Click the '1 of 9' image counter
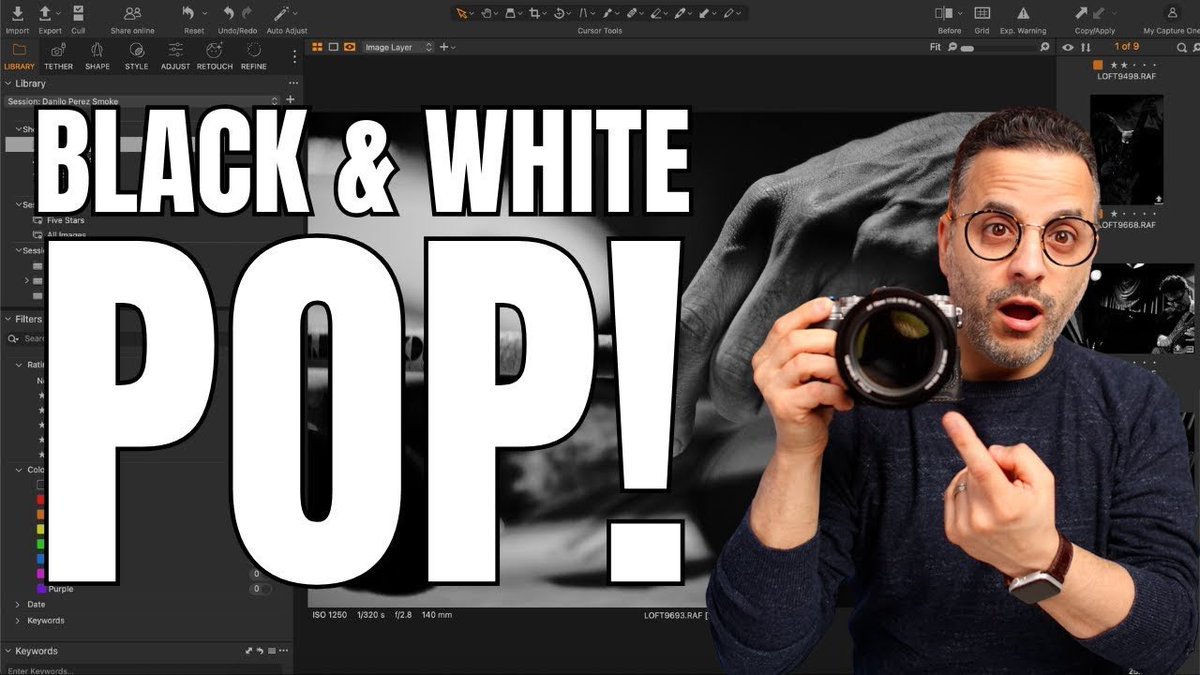 (1127, 47)
